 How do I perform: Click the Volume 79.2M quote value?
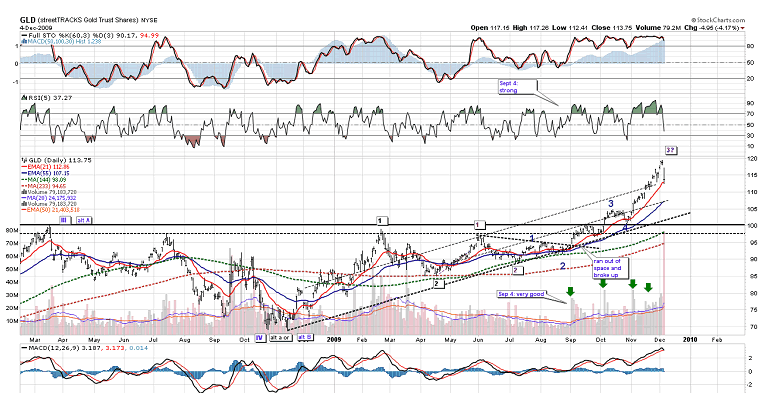click(x=658, y=27)
